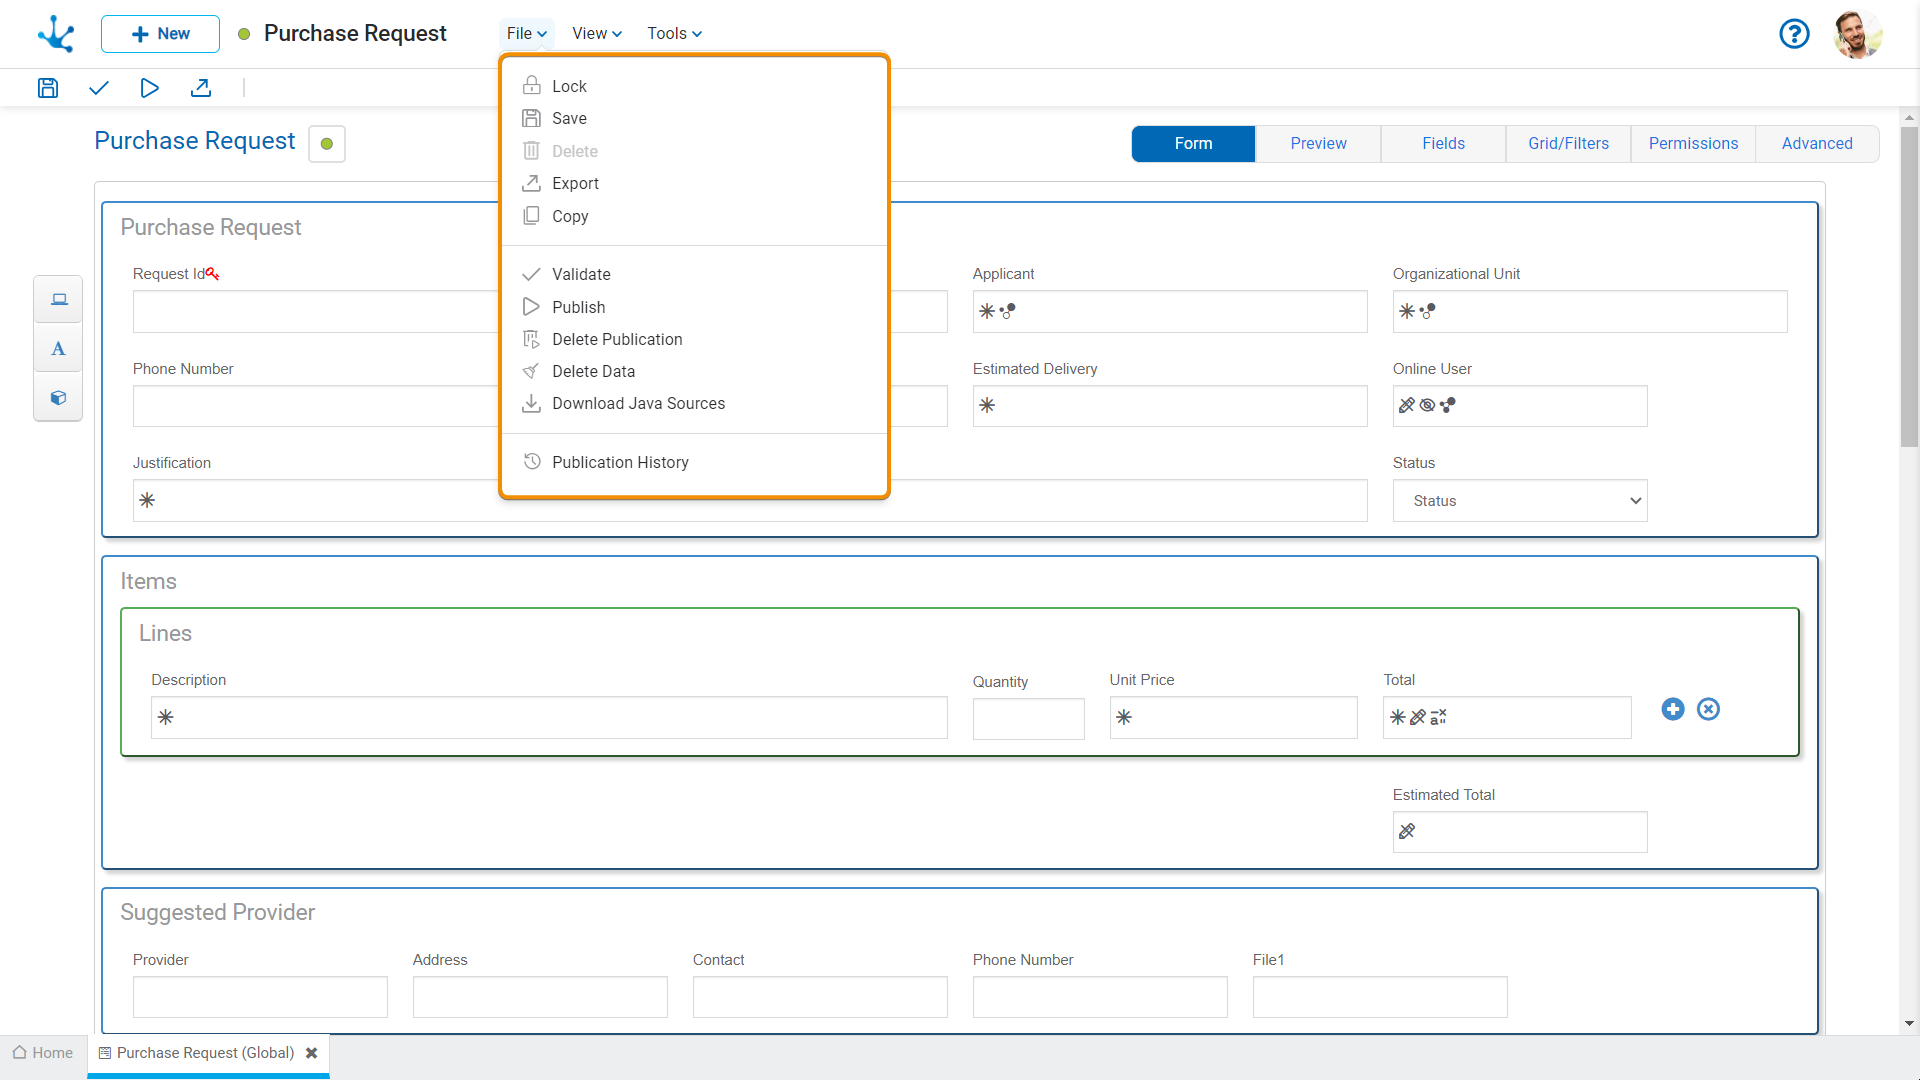The width and height of the screenshot is (1920, 1080).
Task: Expand the Status dropdown
Action: [x=1519, y=501]
